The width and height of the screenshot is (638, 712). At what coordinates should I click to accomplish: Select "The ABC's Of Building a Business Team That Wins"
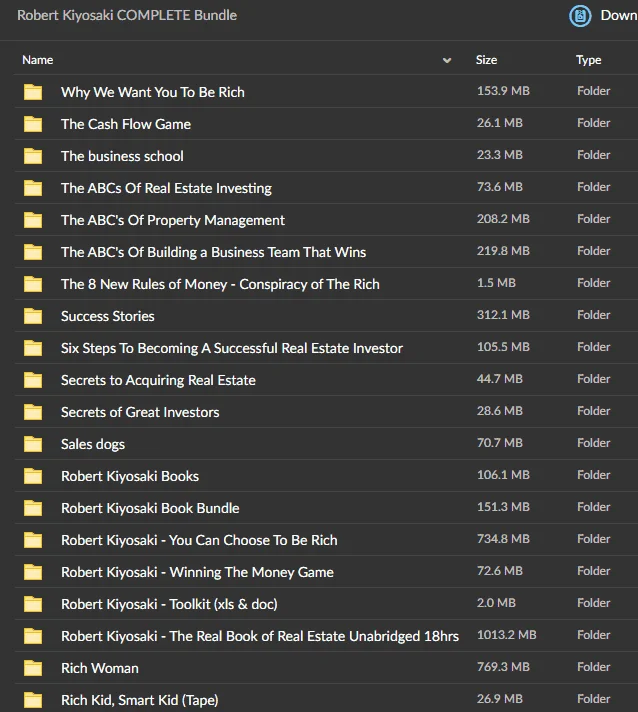click(x=213, y=252)
